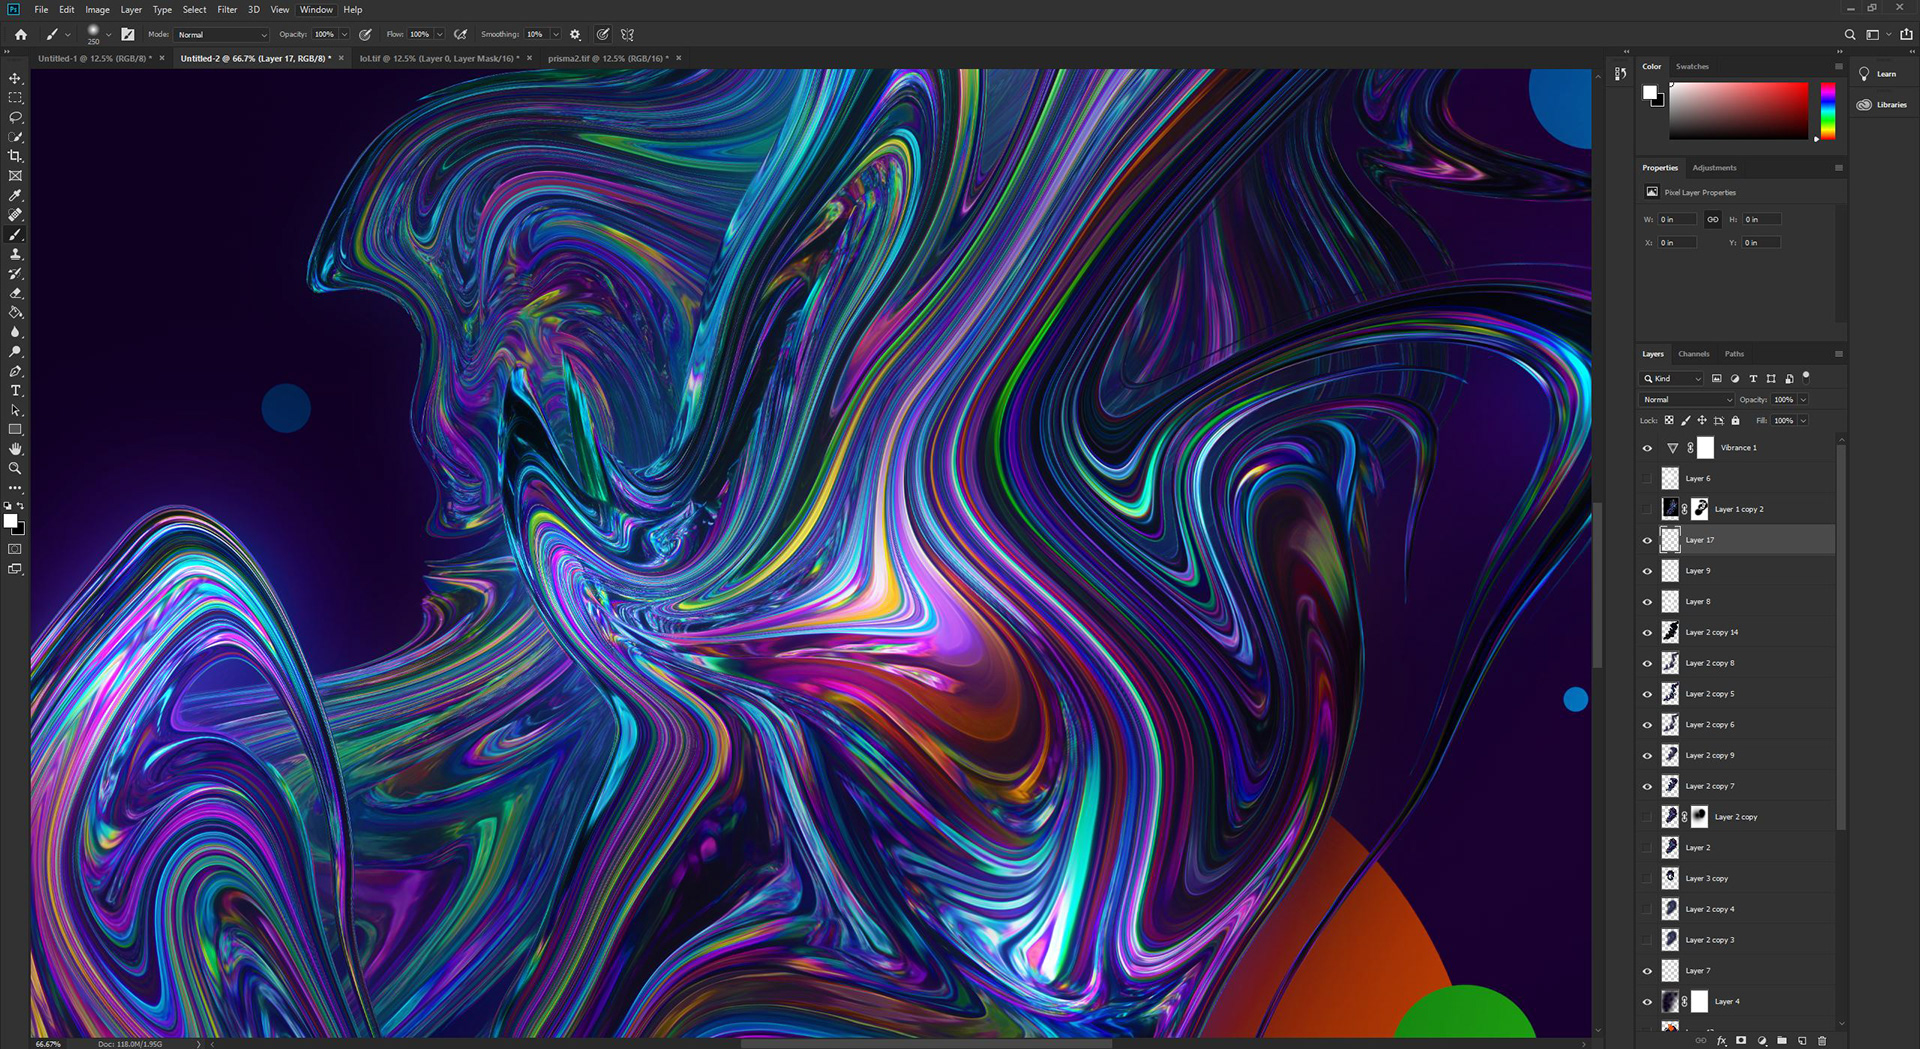Hide Layer 17 with eye icon
Image resolution: width=1920 pixels, height=1049 pixels.
[1647, 540]
